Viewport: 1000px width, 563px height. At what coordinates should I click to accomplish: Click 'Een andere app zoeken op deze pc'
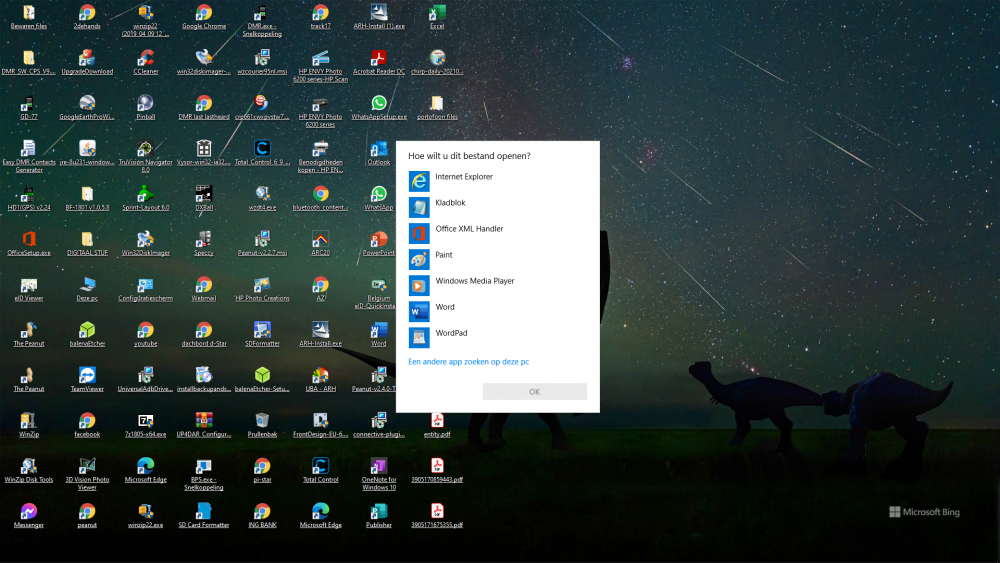(468, 362)
